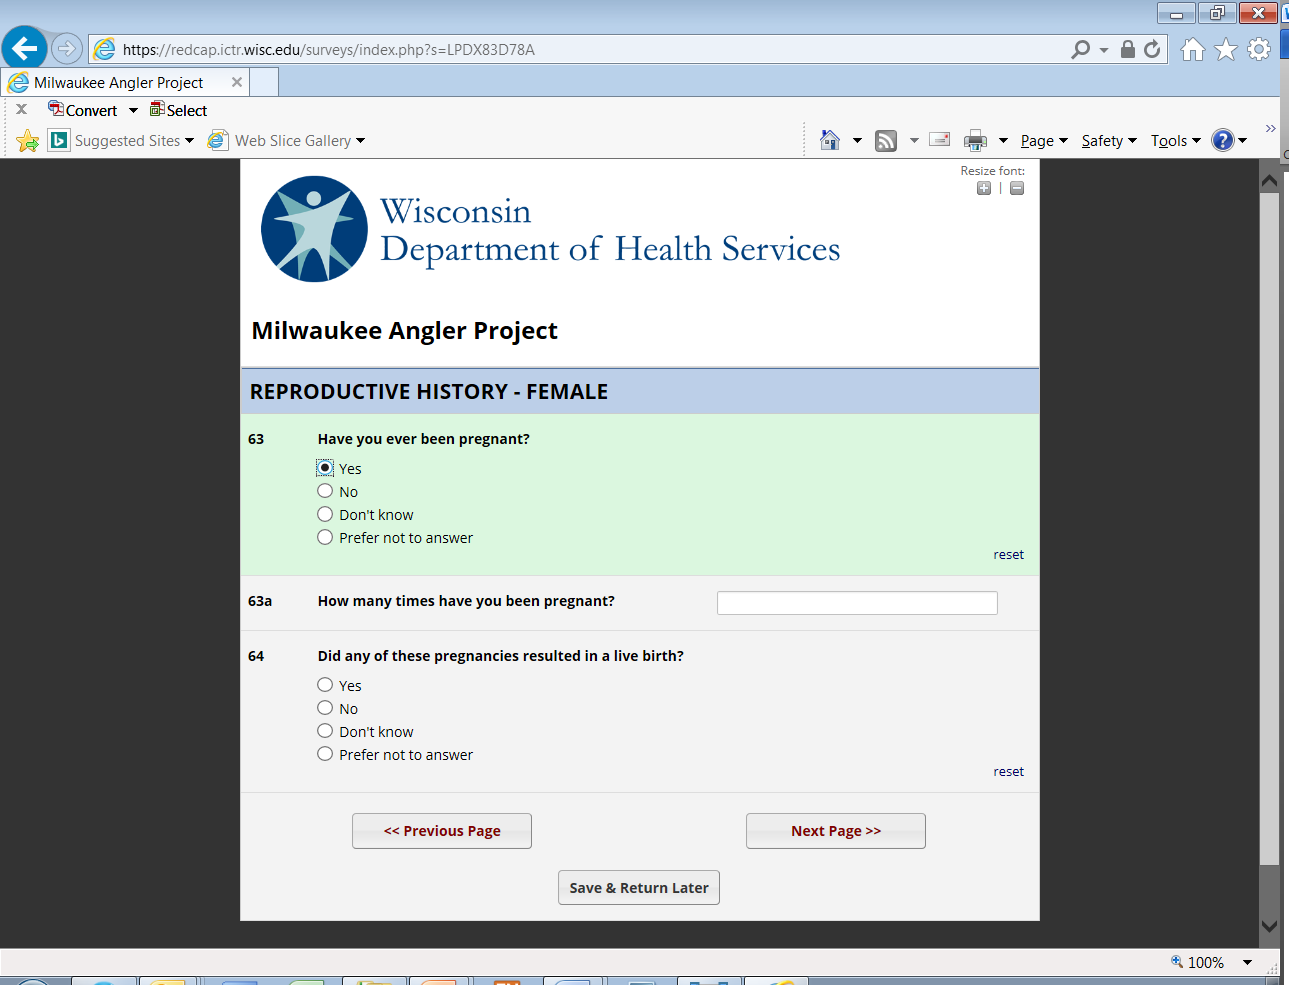Click the security lock icon in address bar
Screen dimensions: 1289x985
coord(1128,49)
